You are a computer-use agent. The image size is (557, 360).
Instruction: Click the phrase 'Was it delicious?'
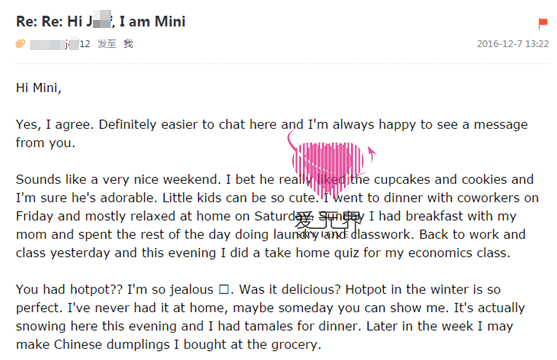(290, 290)
